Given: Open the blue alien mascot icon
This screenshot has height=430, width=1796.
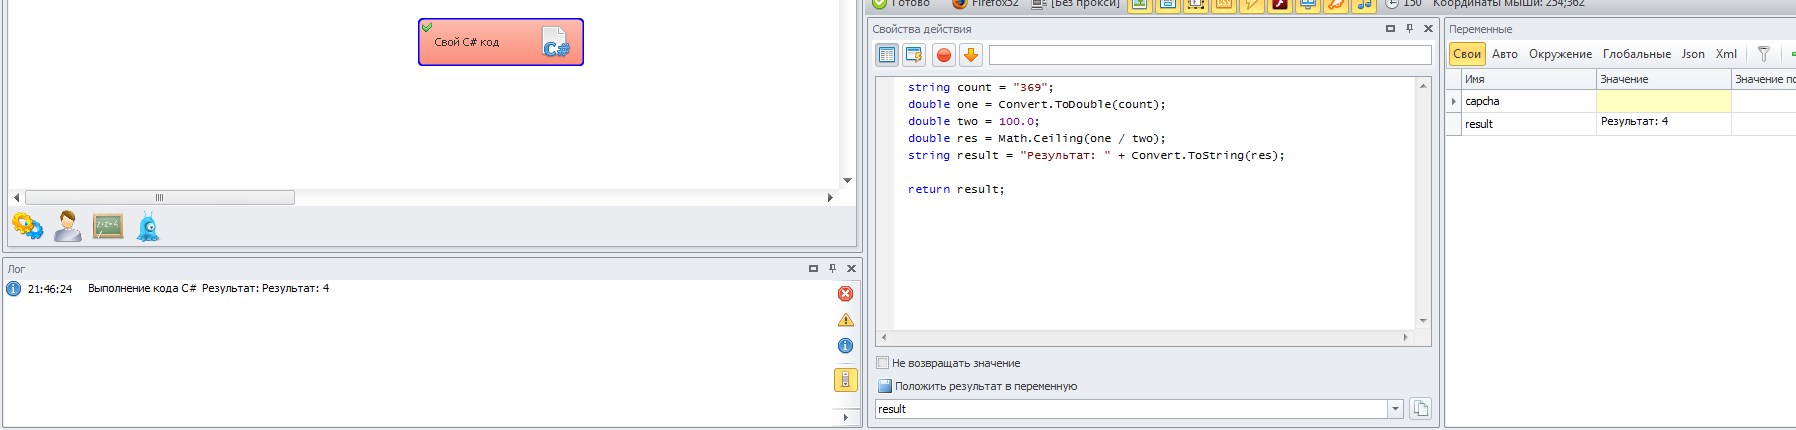Looking at the screenshot, I should tap(149, 227).
